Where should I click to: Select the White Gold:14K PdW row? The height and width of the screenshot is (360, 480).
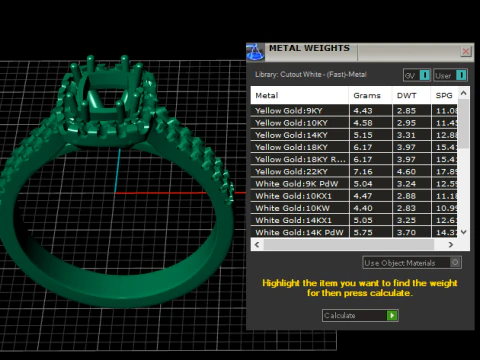354,232
